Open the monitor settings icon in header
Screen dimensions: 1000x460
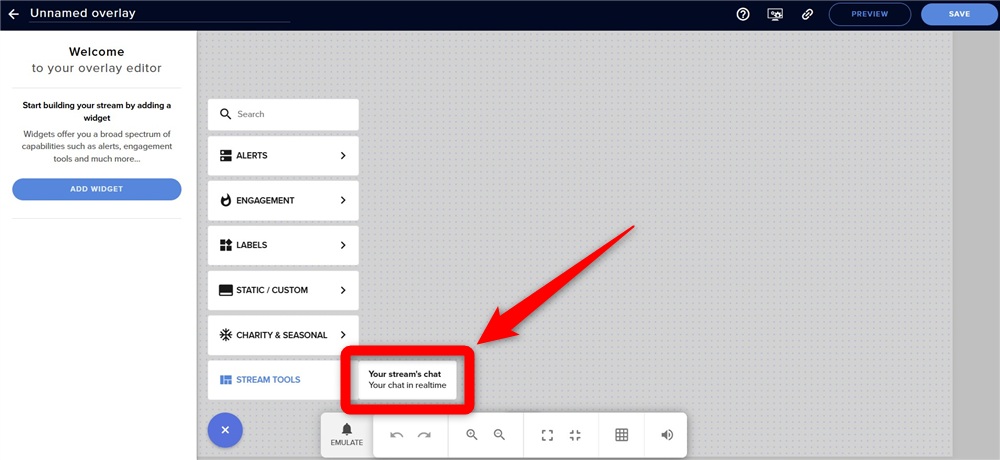coord(775,14)
